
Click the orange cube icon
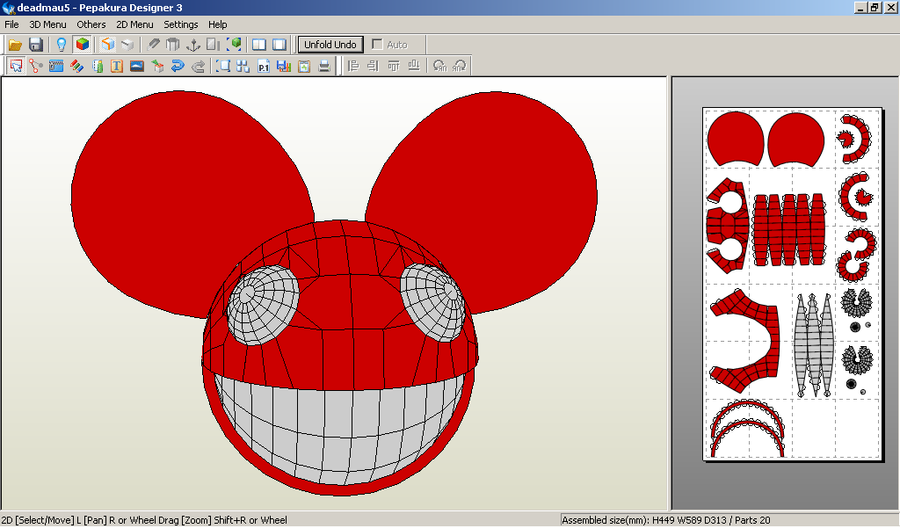107,44
